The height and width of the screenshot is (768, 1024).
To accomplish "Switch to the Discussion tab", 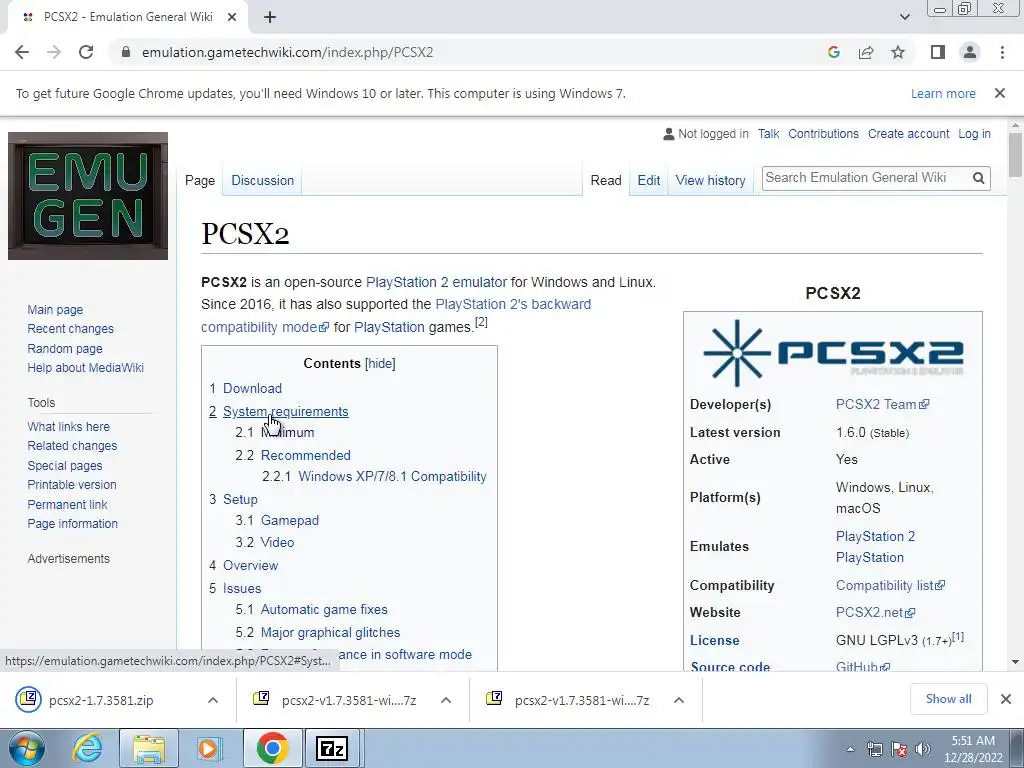I will pos(263,180).
